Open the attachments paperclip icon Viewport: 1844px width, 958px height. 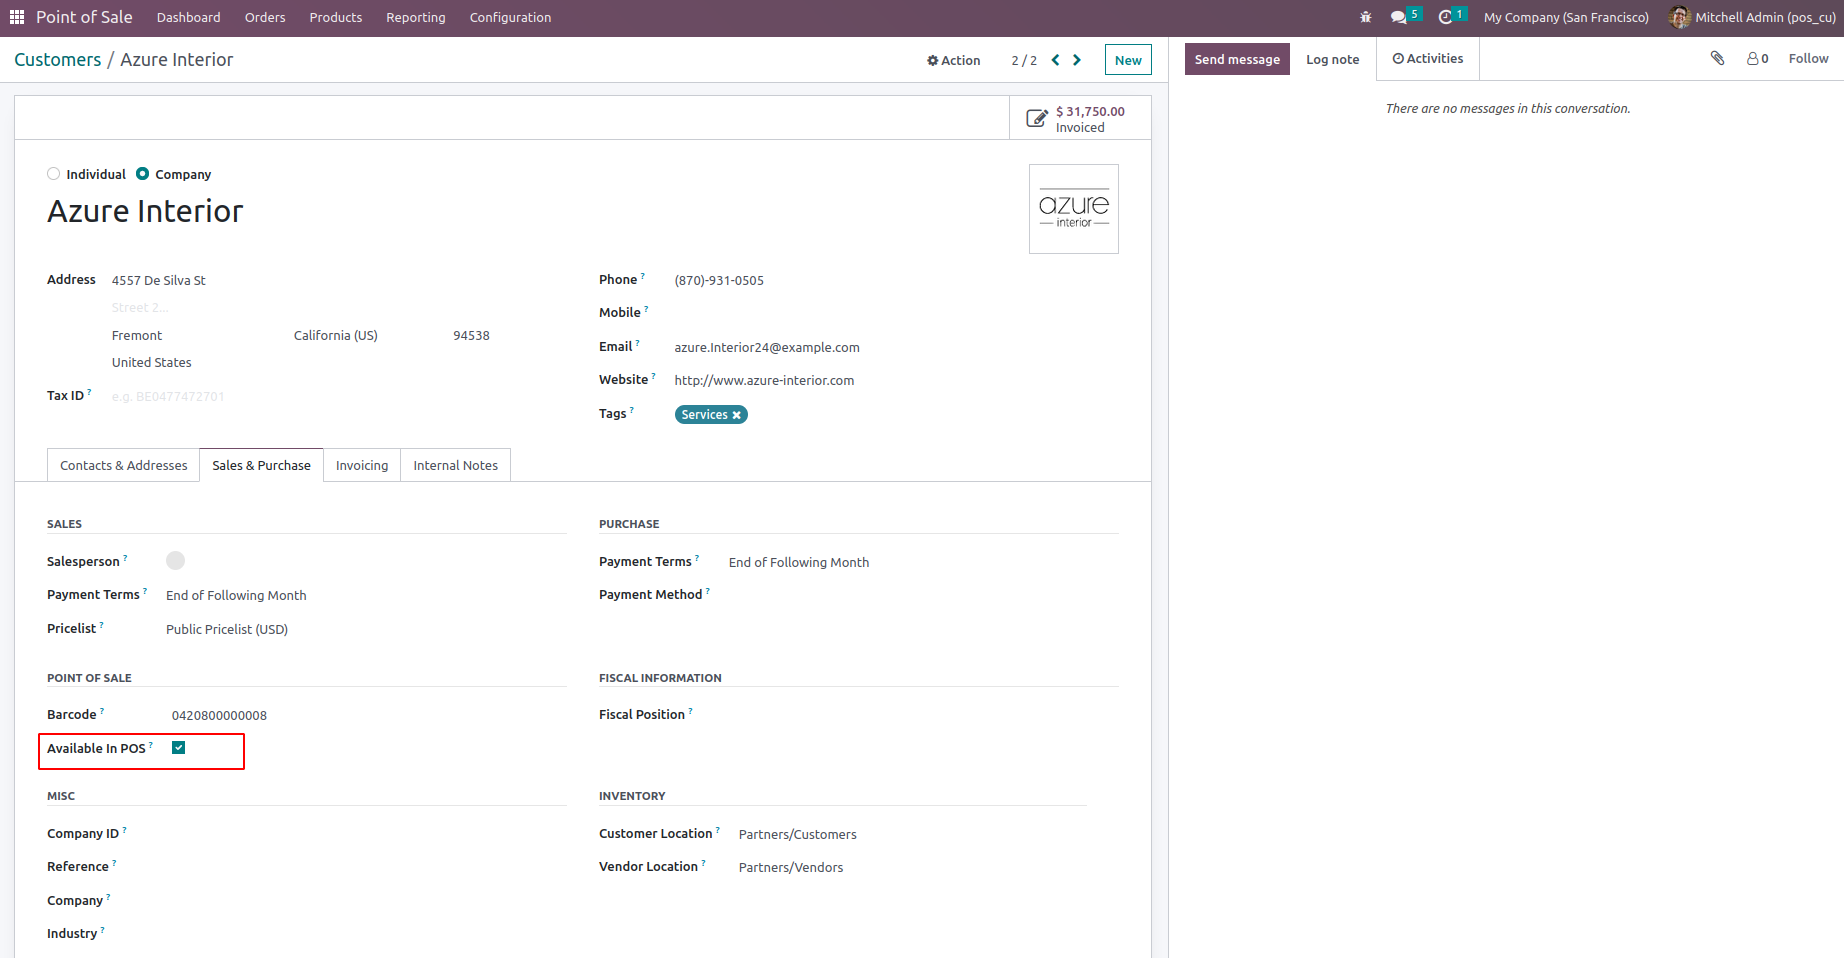coord(1718,58)
